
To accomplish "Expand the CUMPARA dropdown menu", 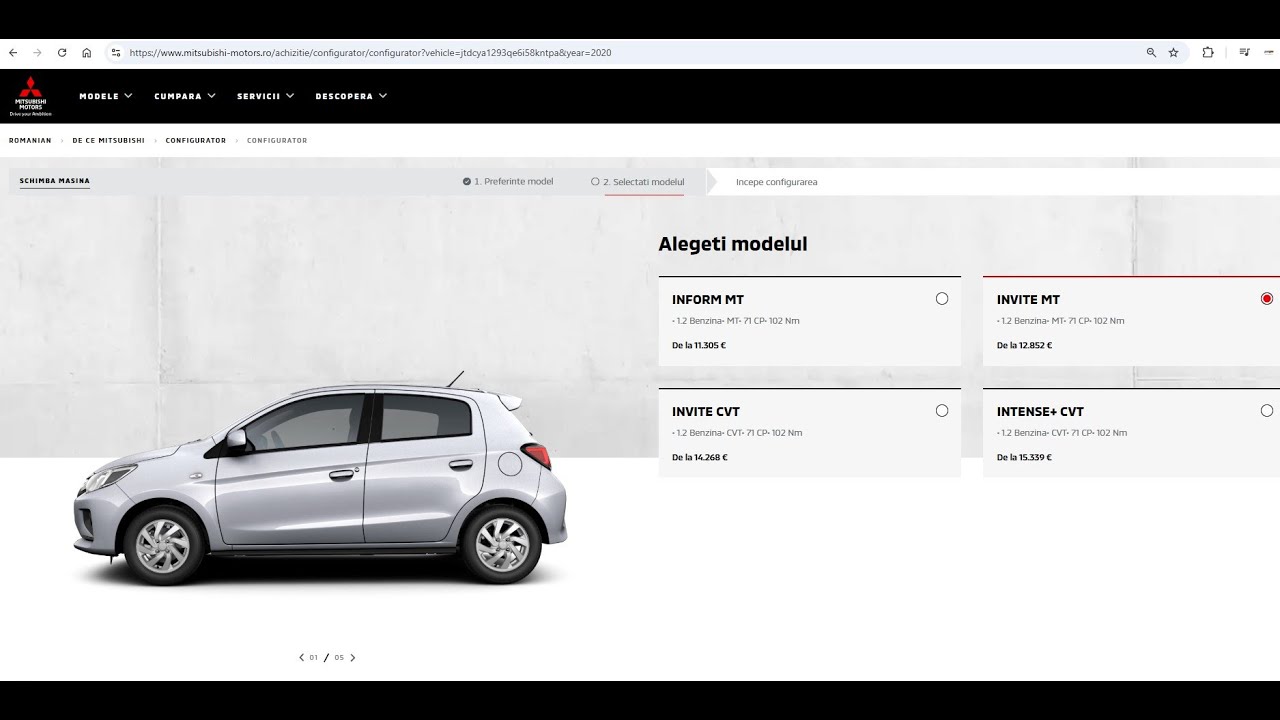I will coord(185,96).
